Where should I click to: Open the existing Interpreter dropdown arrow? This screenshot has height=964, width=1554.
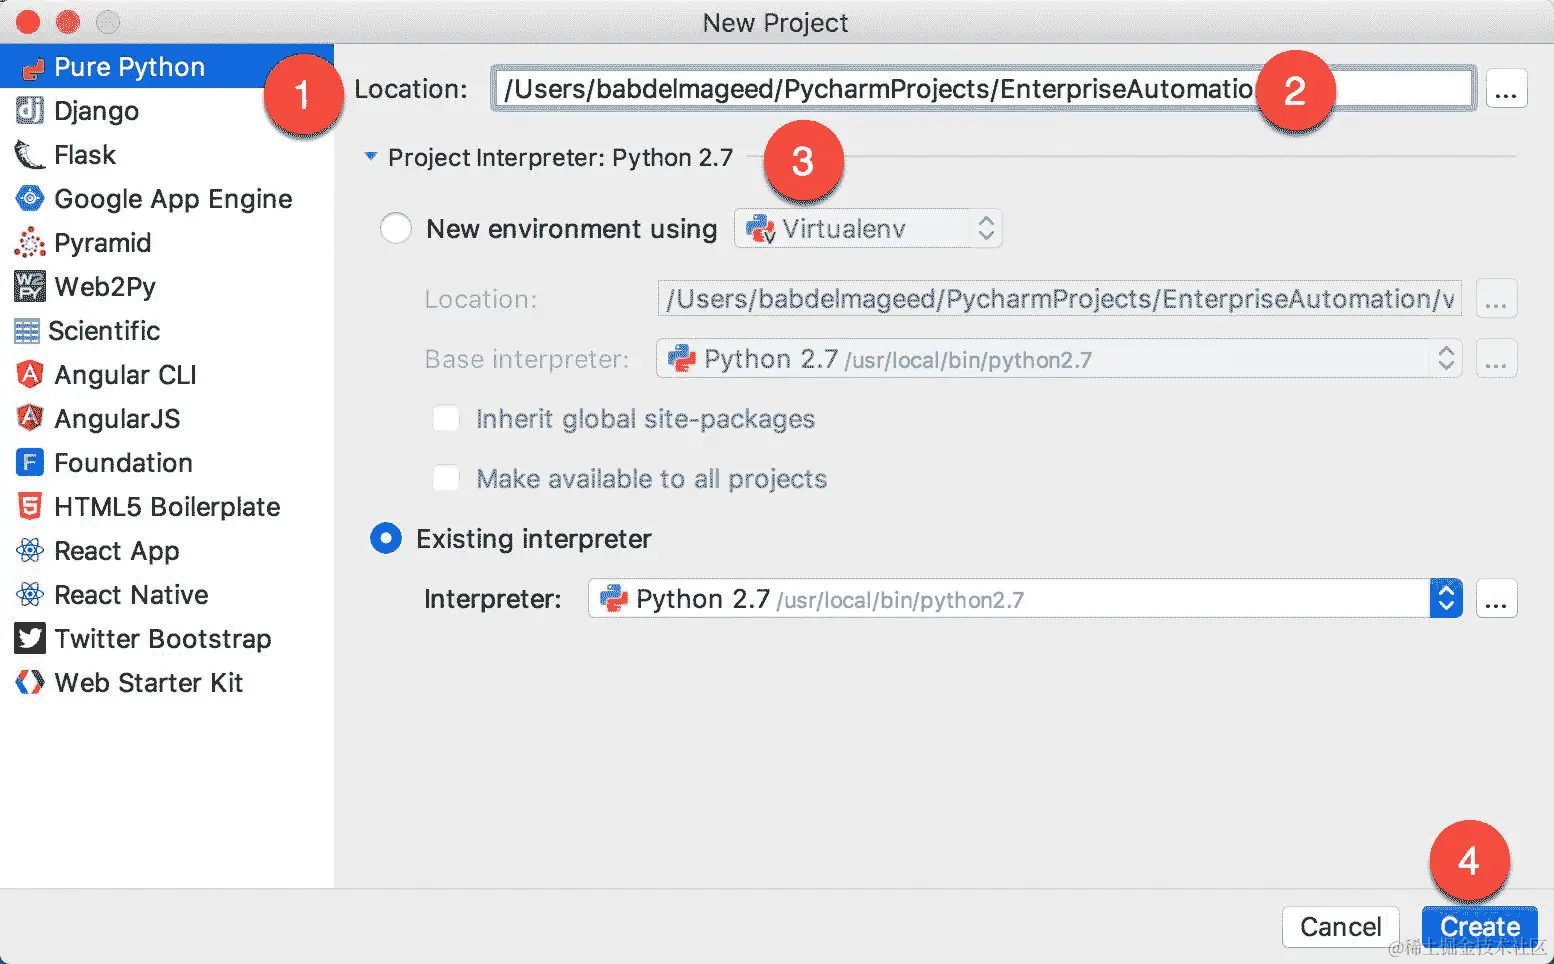point(1446,598)
